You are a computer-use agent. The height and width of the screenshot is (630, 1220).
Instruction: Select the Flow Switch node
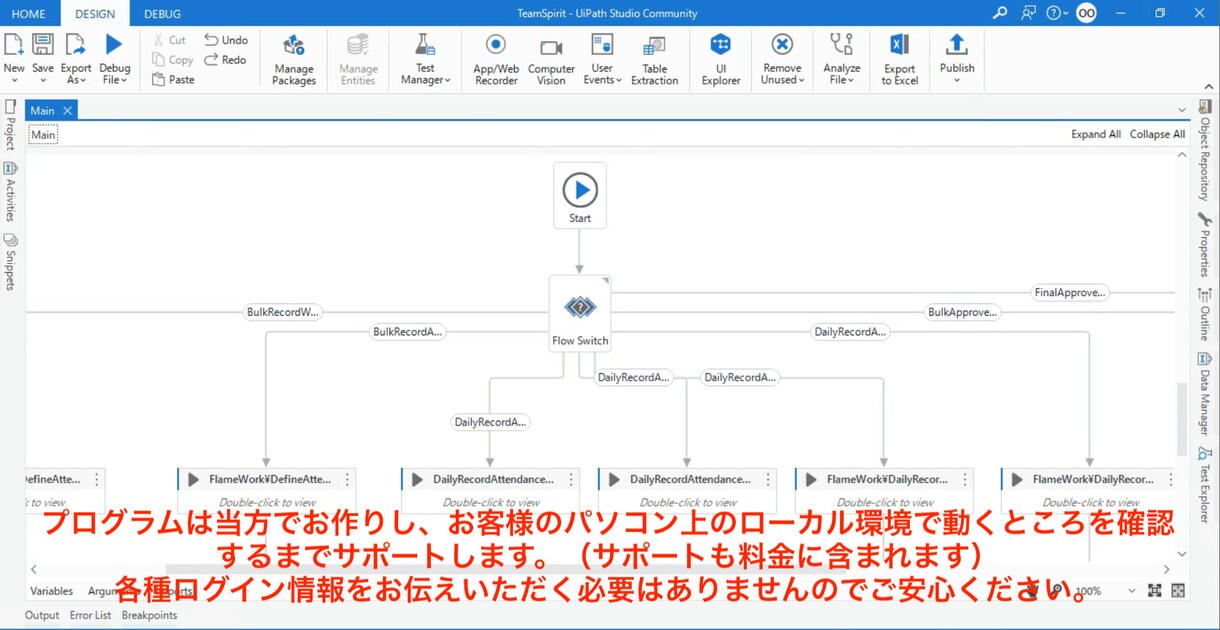[580, 315]
